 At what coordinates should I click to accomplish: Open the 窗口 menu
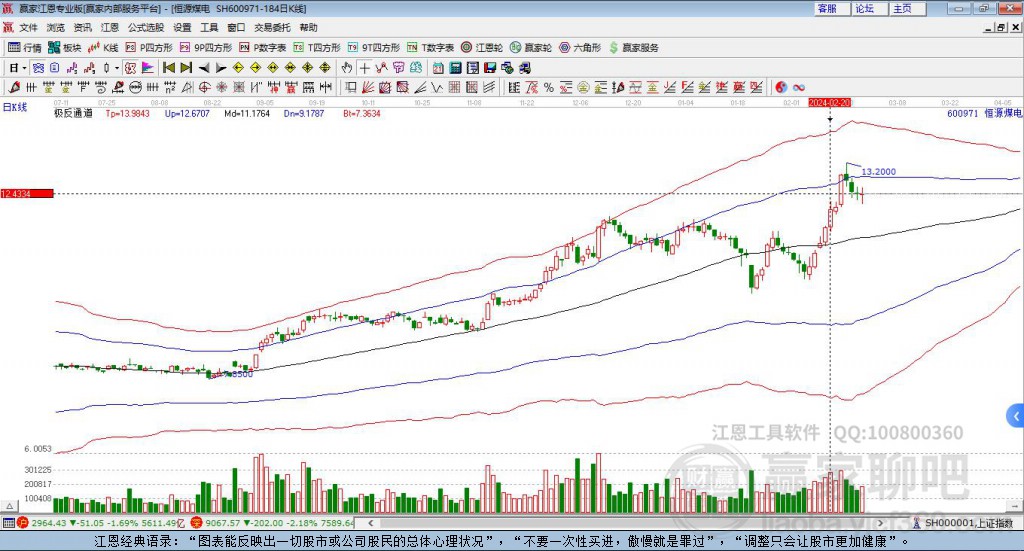[236, 27]
